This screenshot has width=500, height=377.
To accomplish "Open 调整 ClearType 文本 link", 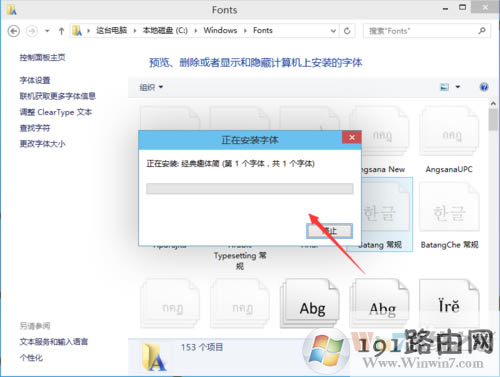I will click(56, 112).
